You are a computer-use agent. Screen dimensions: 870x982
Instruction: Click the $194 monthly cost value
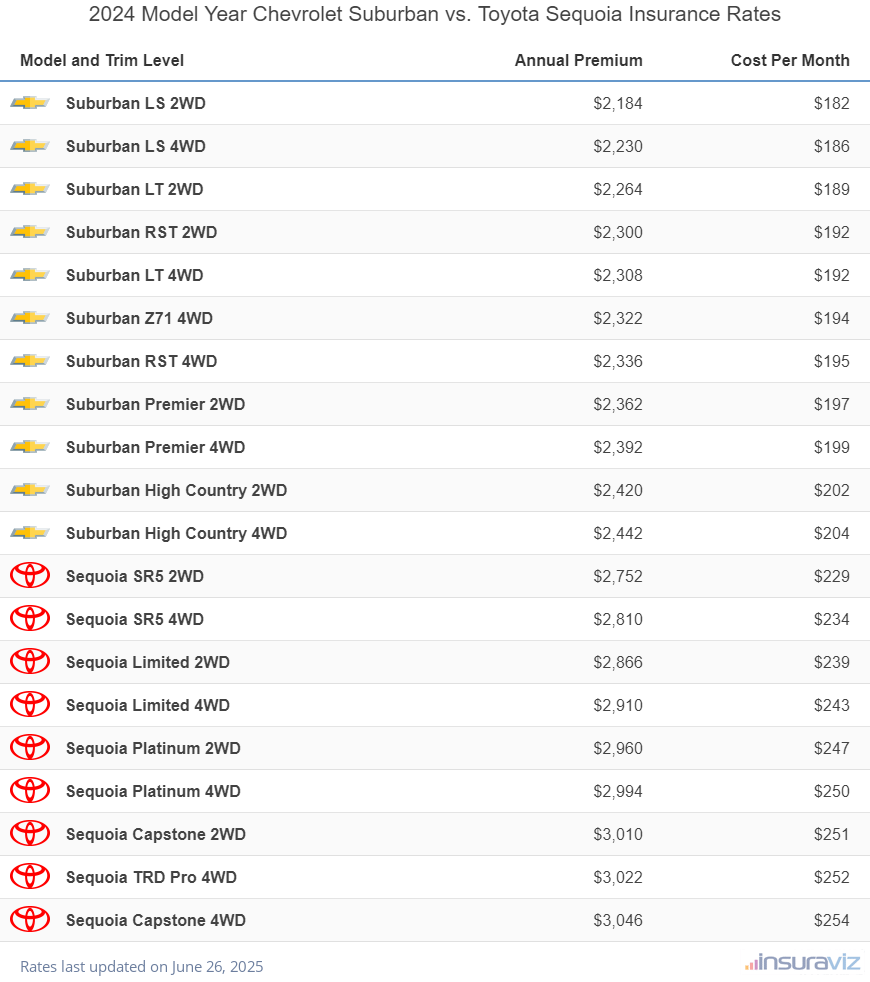pyautogui.click(x=832, y=318)
